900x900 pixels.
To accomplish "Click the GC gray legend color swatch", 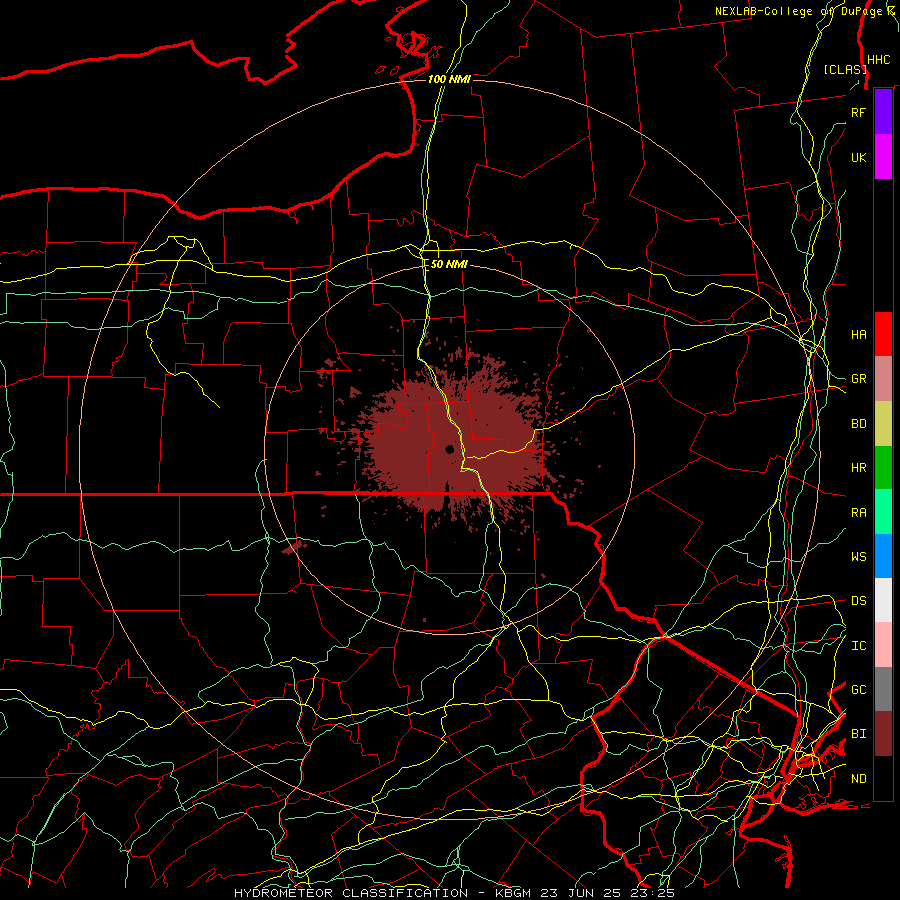I will click(x=883, y=689).
